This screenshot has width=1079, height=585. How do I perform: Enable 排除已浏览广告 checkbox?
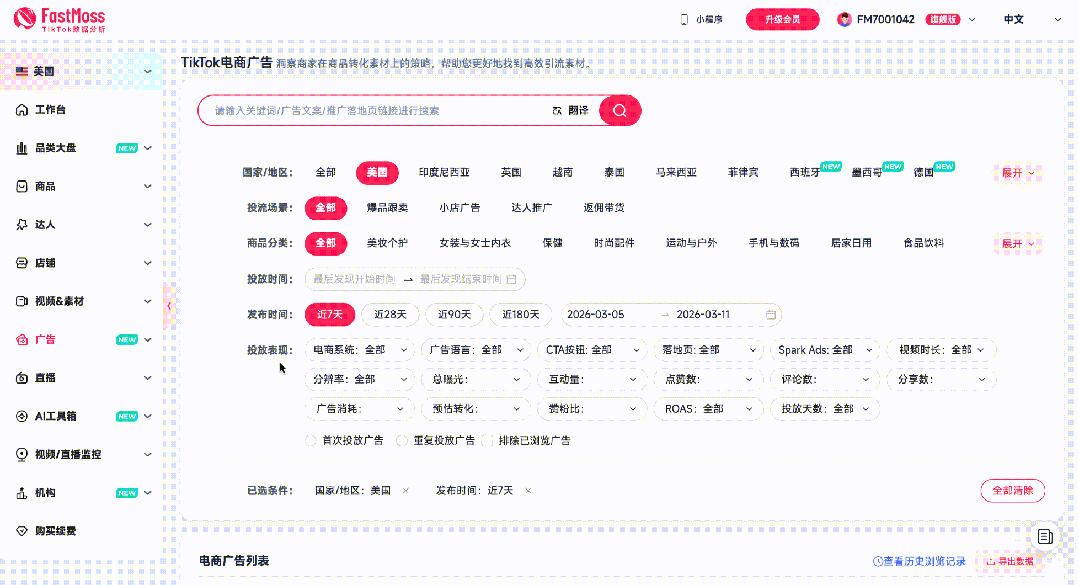click(488, 440)
